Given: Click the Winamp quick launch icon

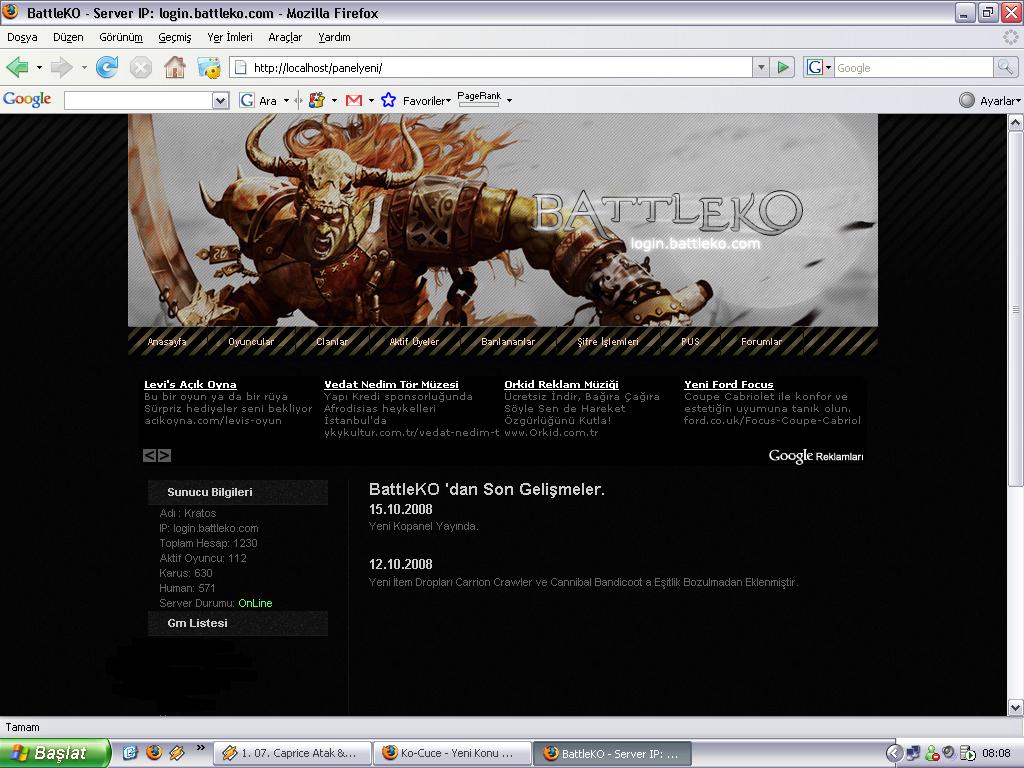Looking at the screenshot, I should pyautogui.click(x=176, y=753).
